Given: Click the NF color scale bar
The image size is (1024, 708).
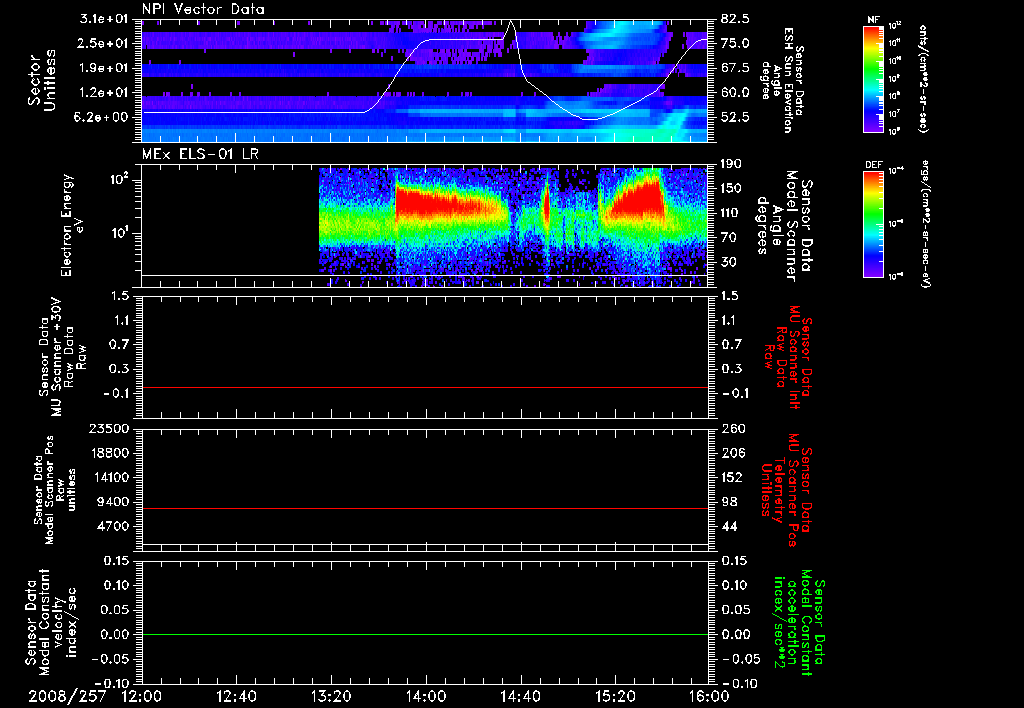Looking at the screenshot, I should tap(873, 78).
